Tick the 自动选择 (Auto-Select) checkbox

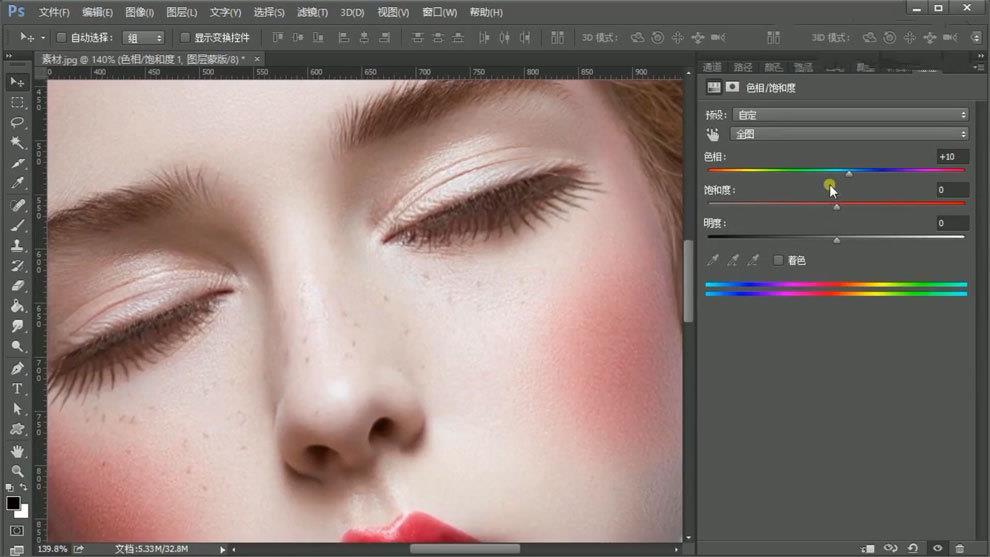(x=61, y=38)
